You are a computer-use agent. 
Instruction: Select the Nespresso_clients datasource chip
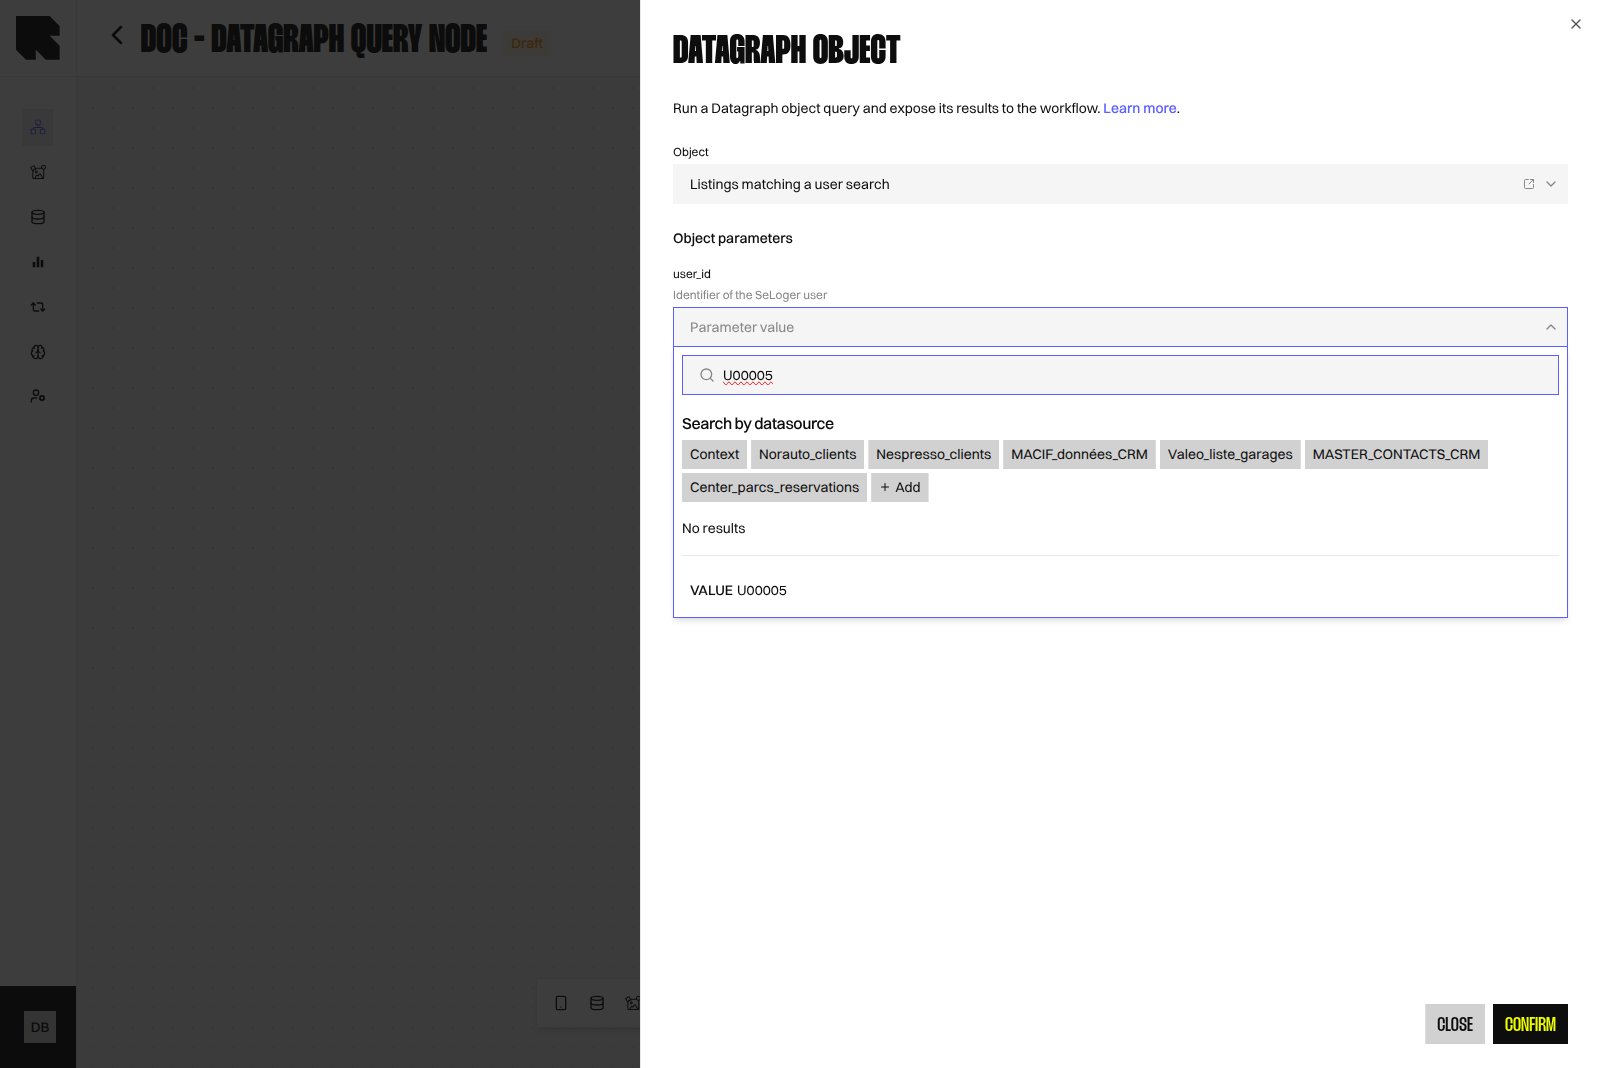933,454
